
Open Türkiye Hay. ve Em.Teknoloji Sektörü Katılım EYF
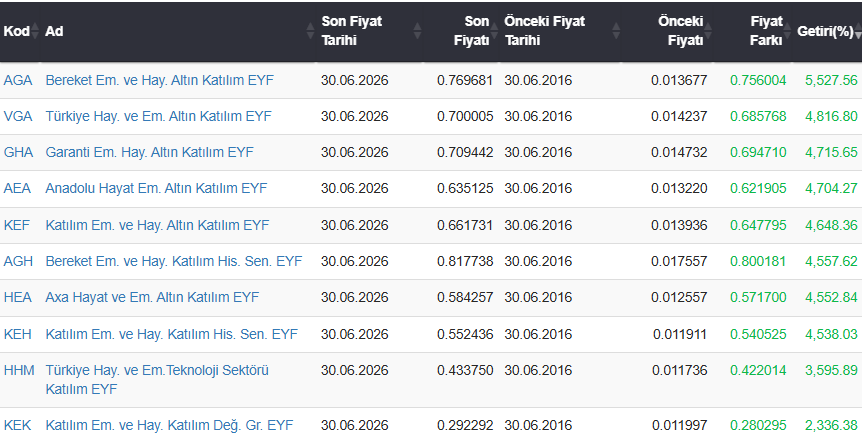click(157, 380)
